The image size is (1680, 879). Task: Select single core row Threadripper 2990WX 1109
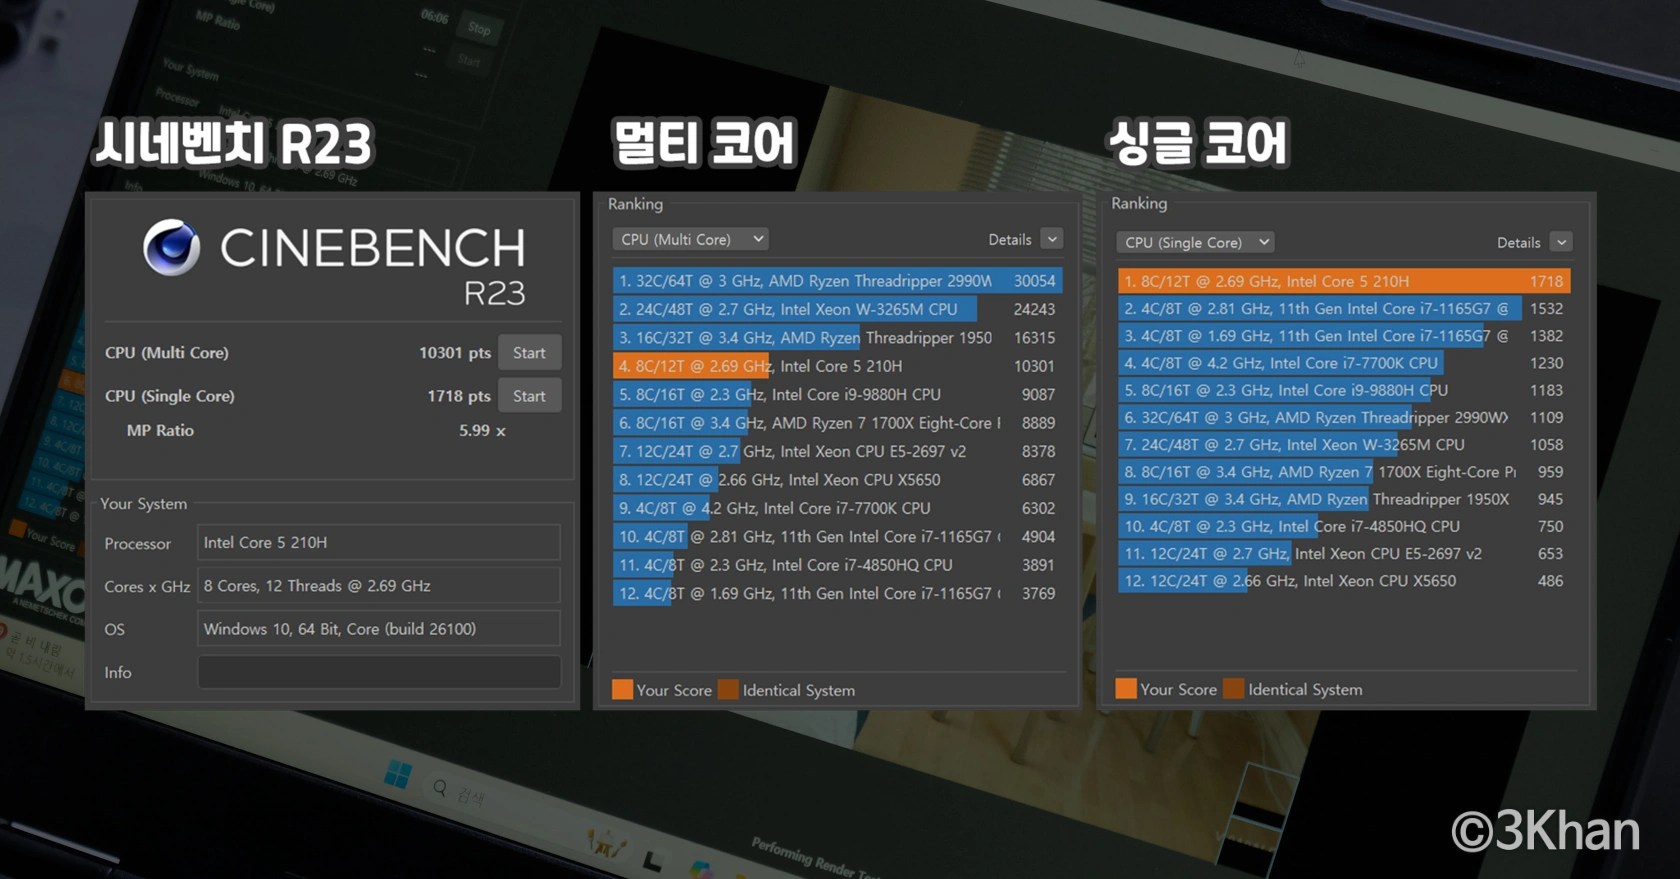click(x=1344, y=417)
